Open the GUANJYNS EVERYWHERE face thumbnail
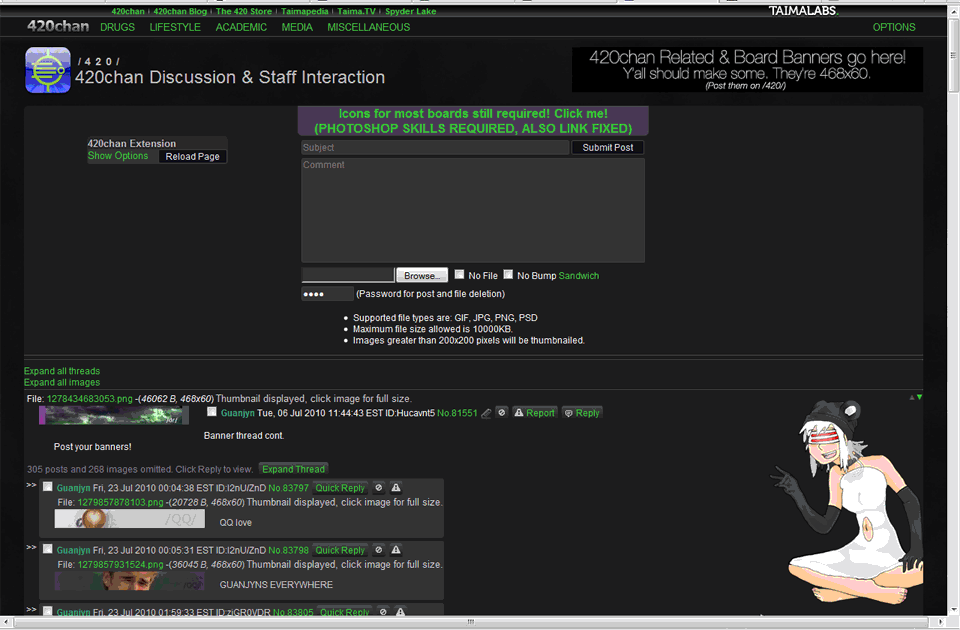960x630 pixels. point(129,581)
